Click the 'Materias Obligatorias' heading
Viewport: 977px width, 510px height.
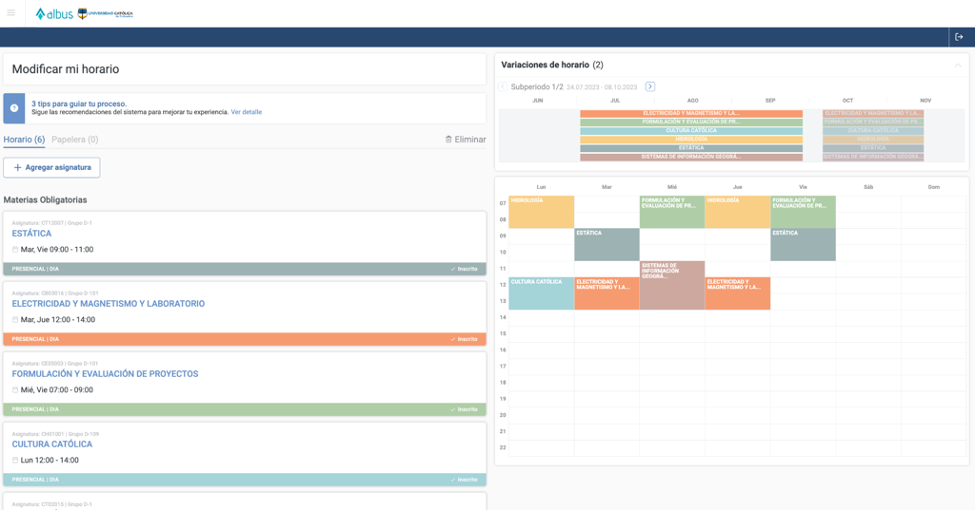pyautogui.click(x=45, y=200)
